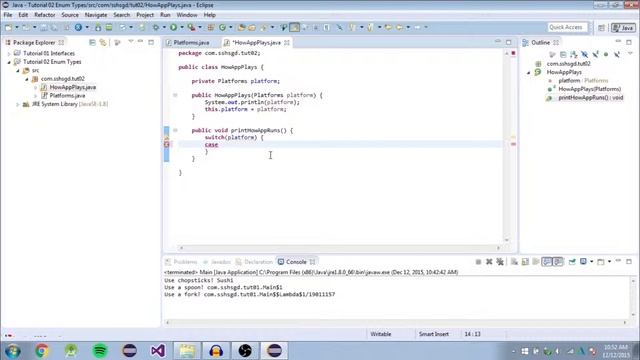Click the Save toolbar icon

coord(44,27)
